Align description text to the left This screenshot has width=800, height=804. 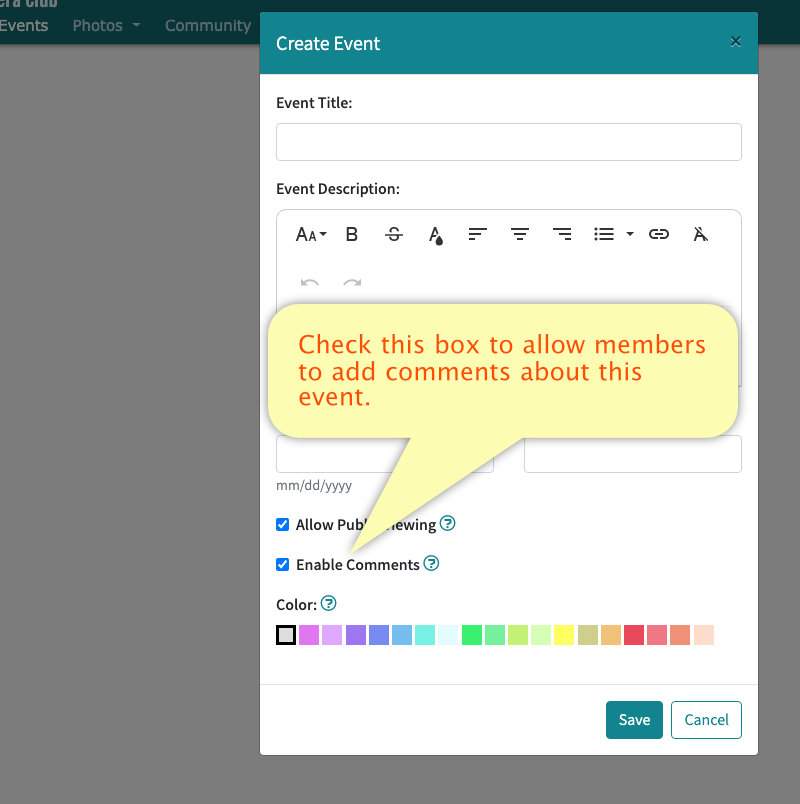point(477,234)
